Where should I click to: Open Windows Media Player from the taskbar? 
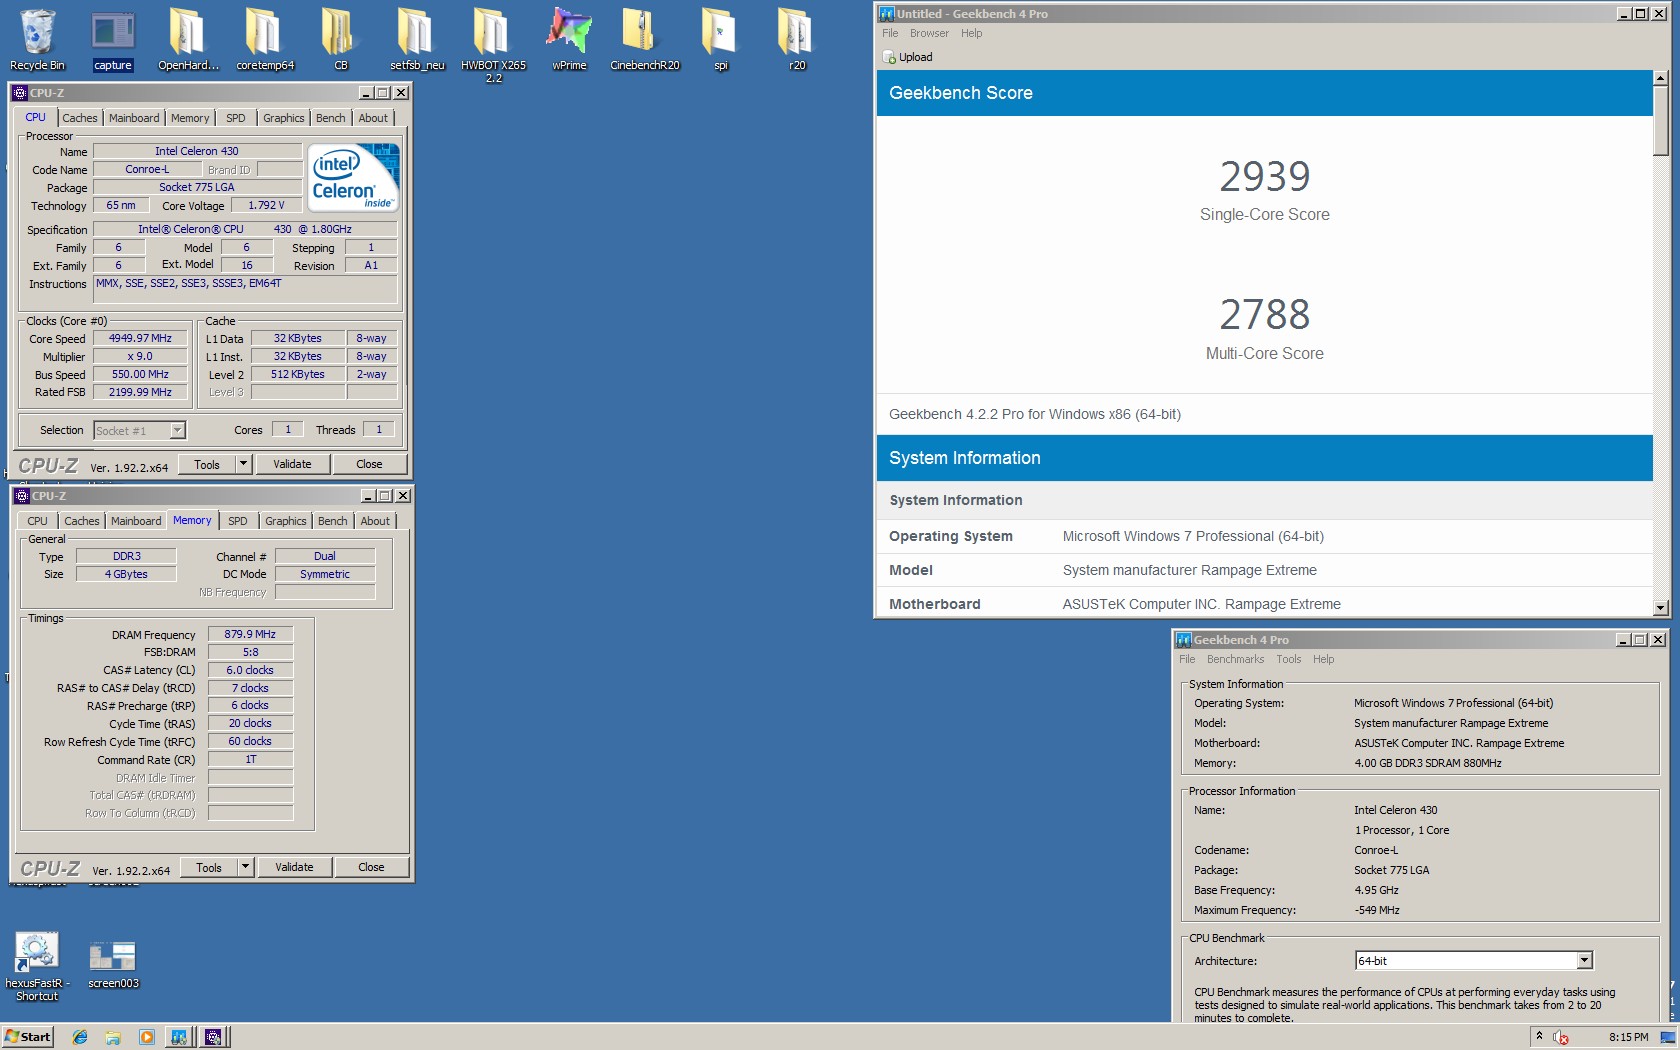(146, 1037)
